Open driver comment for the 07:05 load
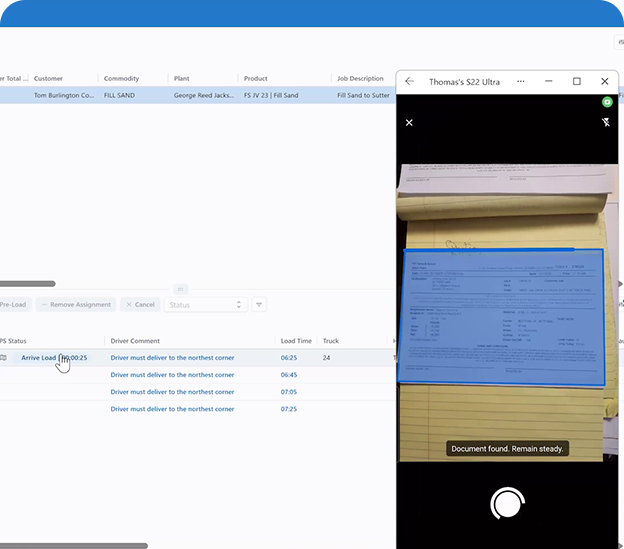Image resolution: width=624 pixels, height=549 pixels. 172,392
